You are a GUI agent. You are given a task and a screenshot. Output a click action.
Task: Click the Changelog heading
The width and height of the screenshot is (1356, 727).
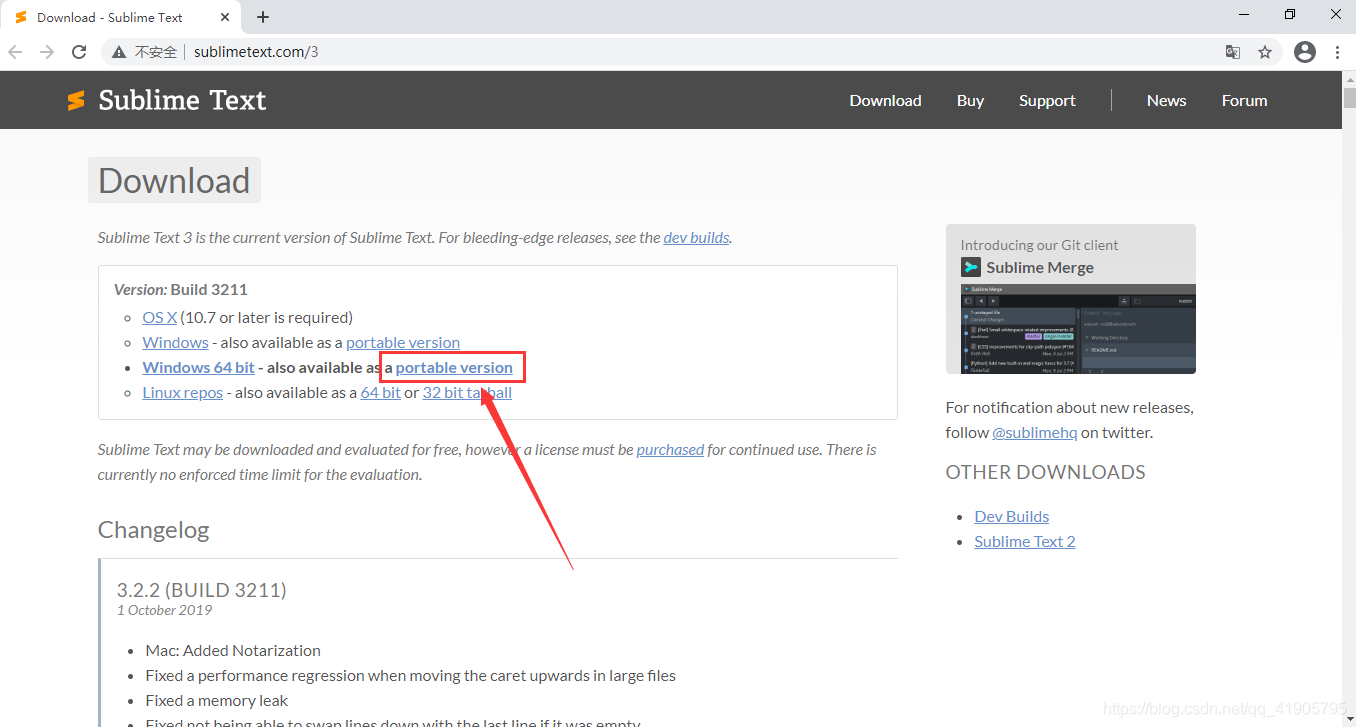153,530
